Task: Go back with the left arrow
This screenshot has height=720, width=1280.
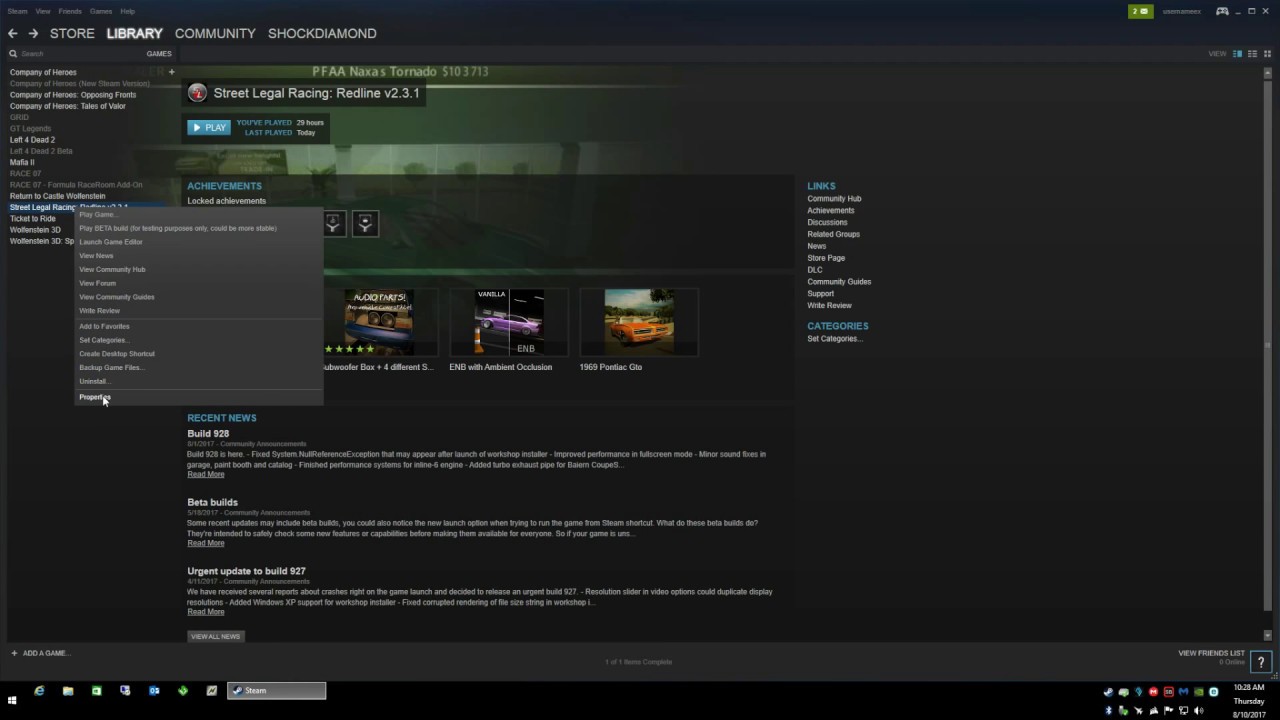Action: click(x=13, y=33)
